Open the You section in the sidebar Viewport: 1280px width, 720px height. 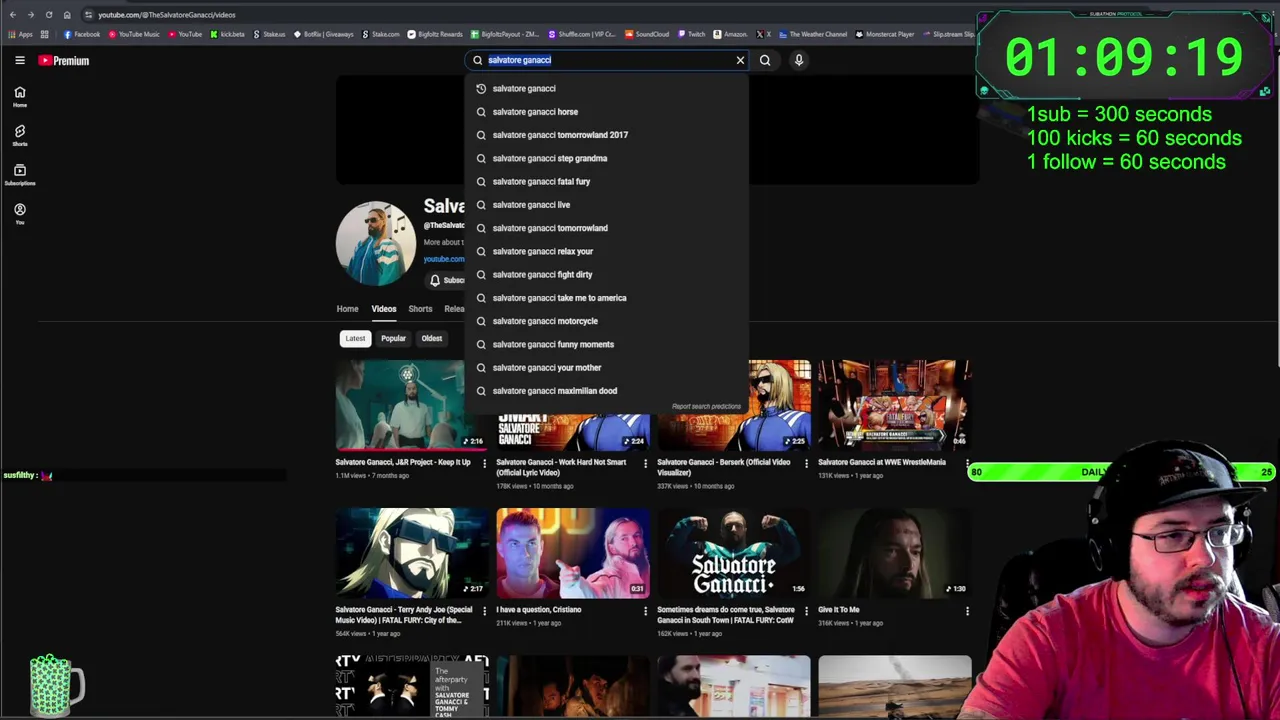(20, 213)
